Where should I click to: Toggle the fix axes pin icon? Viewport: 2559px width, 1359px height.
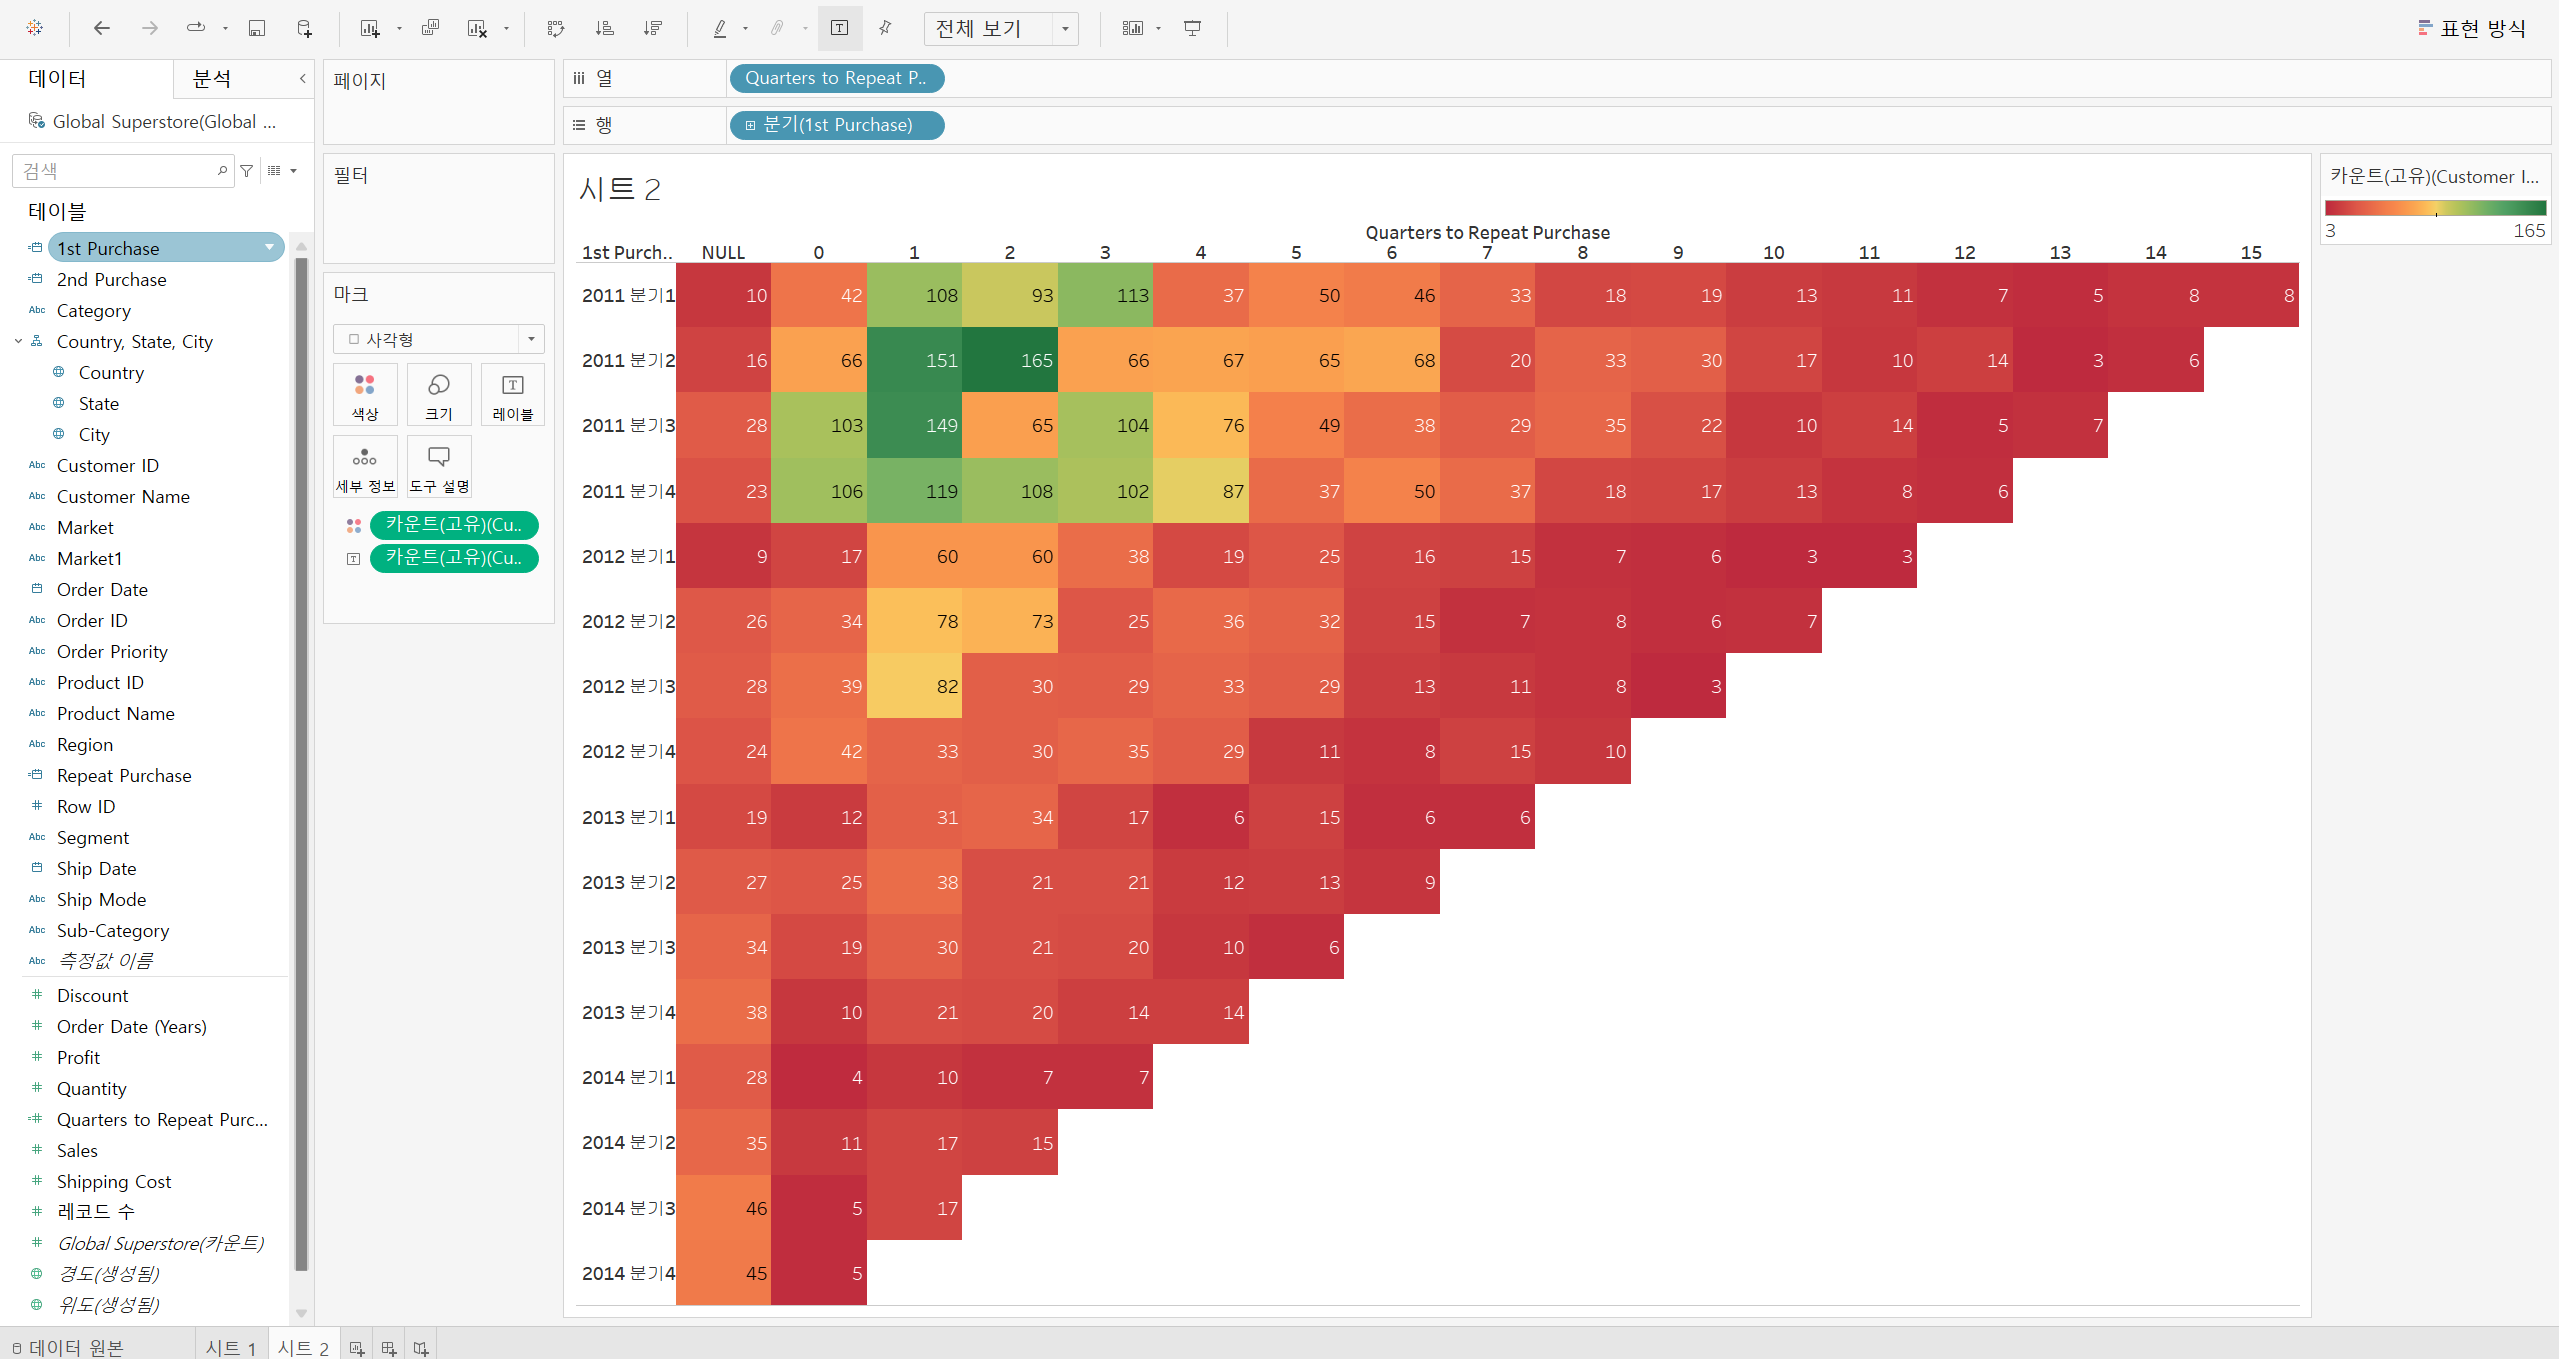click(885, 28)
